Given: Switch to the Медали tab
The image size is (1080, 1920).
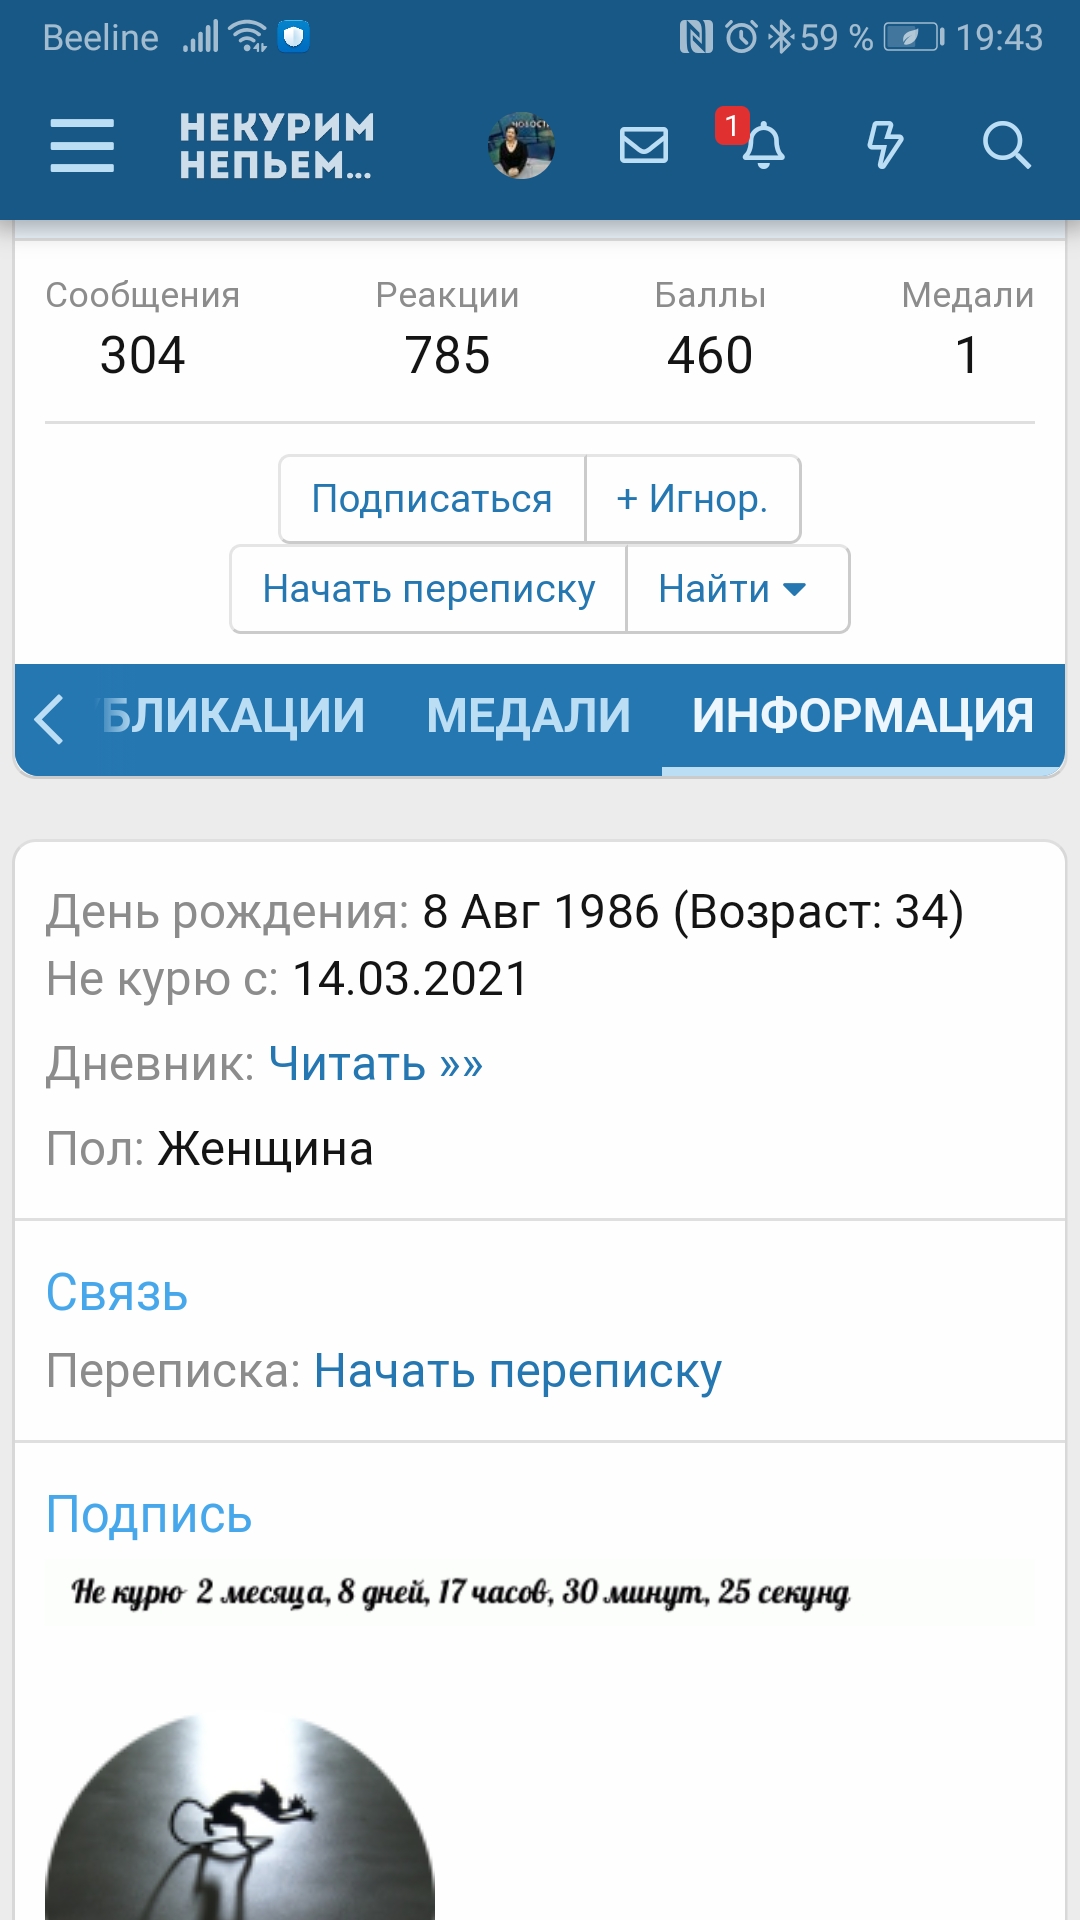Looking at the screenshot, I should [x=528, y=716].
